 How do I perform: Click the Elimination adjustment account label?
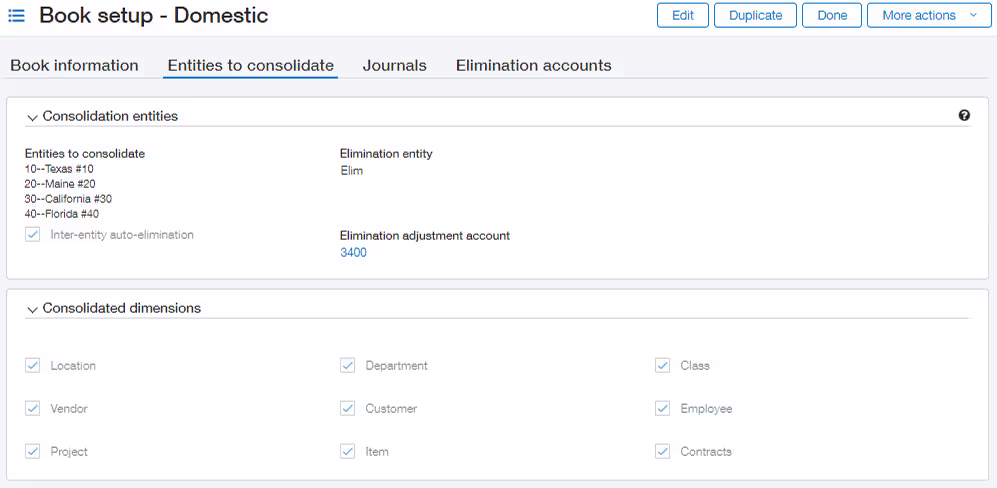tap(425, 235)
